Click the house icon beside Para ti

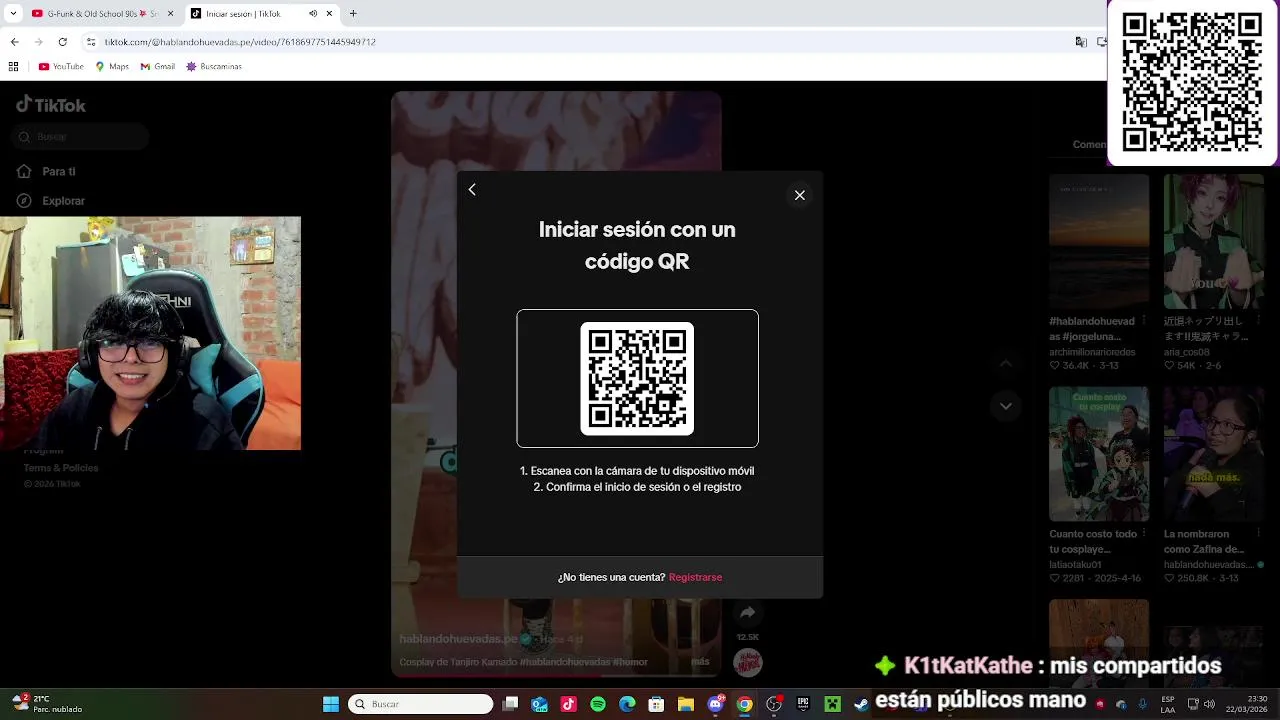(x=24, y=171)
